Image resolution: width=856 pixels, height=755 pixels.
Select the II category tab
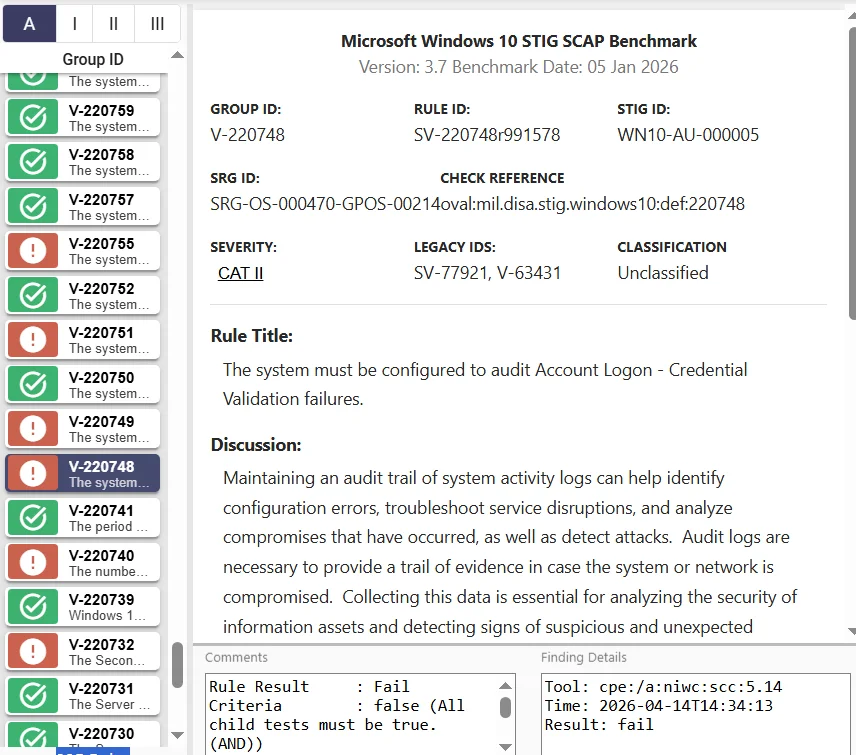pos(114,23)
